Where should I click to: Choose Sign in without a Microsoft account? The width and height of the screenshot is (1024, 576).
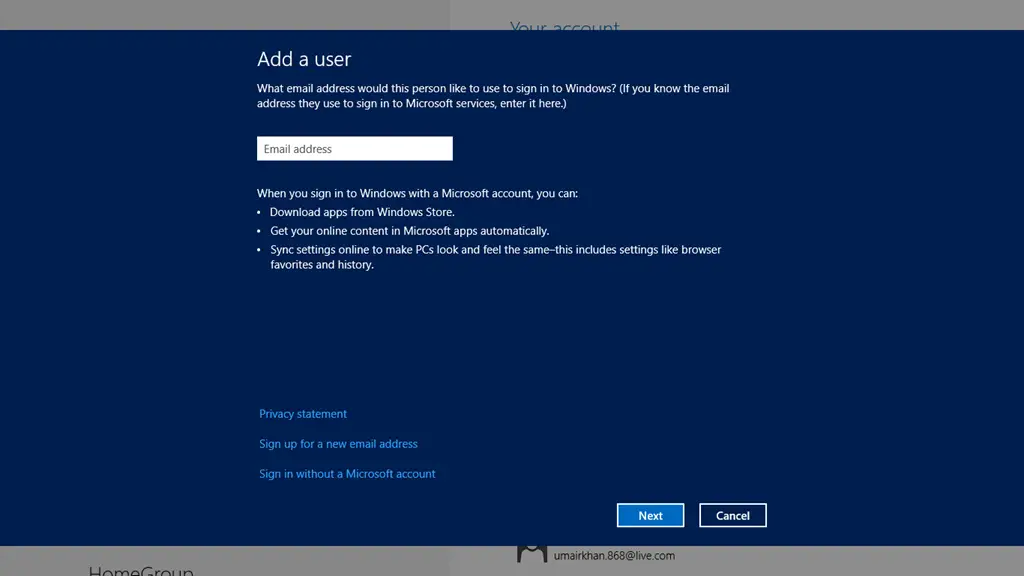coord(347,474)
